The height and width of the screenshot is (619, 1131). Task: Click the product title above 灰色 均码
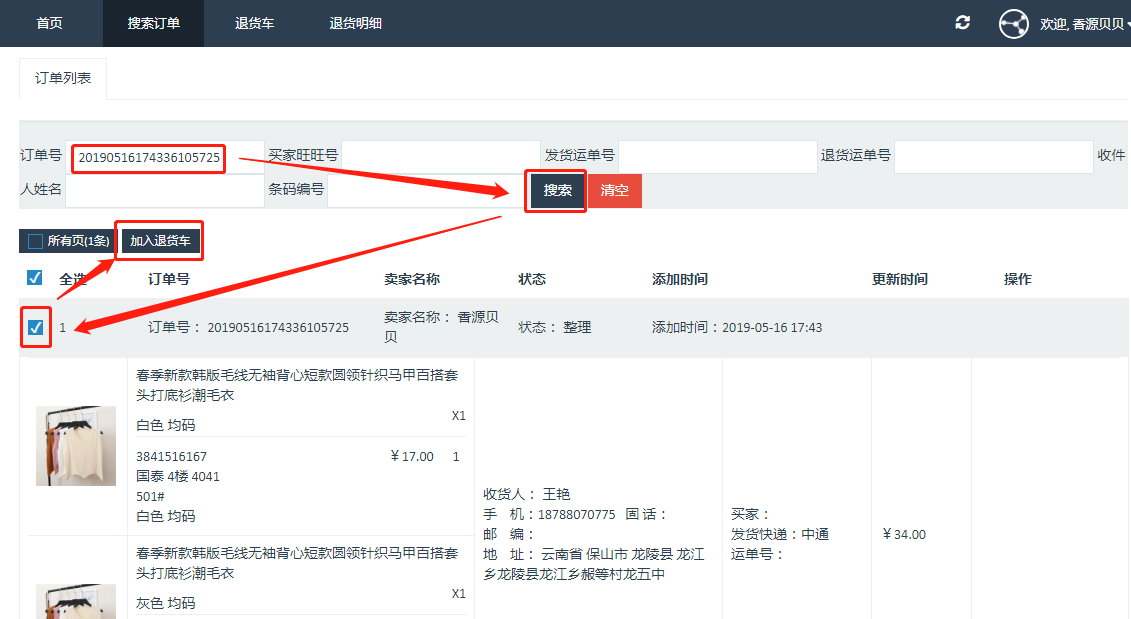coord(297,563)
